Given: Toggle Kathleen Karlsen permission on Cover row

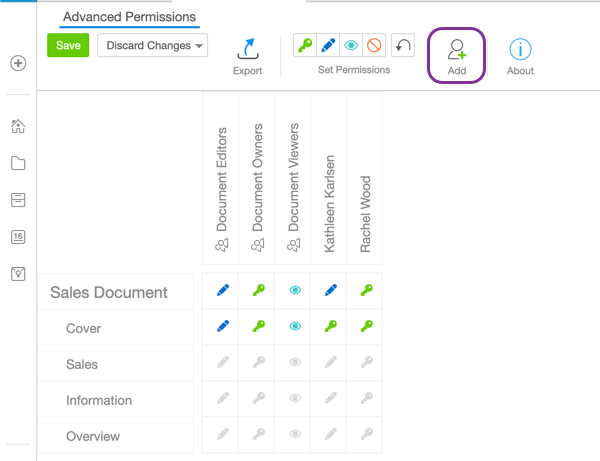Looking at the screenshot, I should [330, 327].
